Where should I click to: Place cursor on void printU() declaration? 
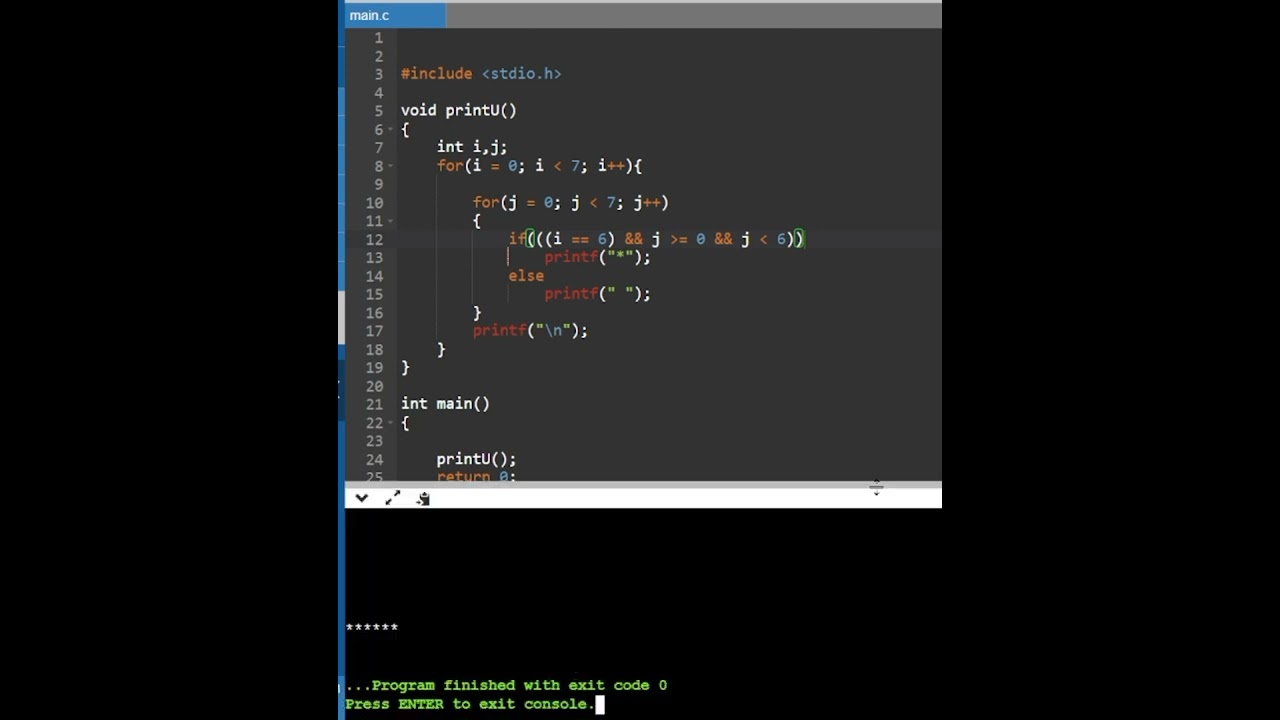click(x=459, y=111)
